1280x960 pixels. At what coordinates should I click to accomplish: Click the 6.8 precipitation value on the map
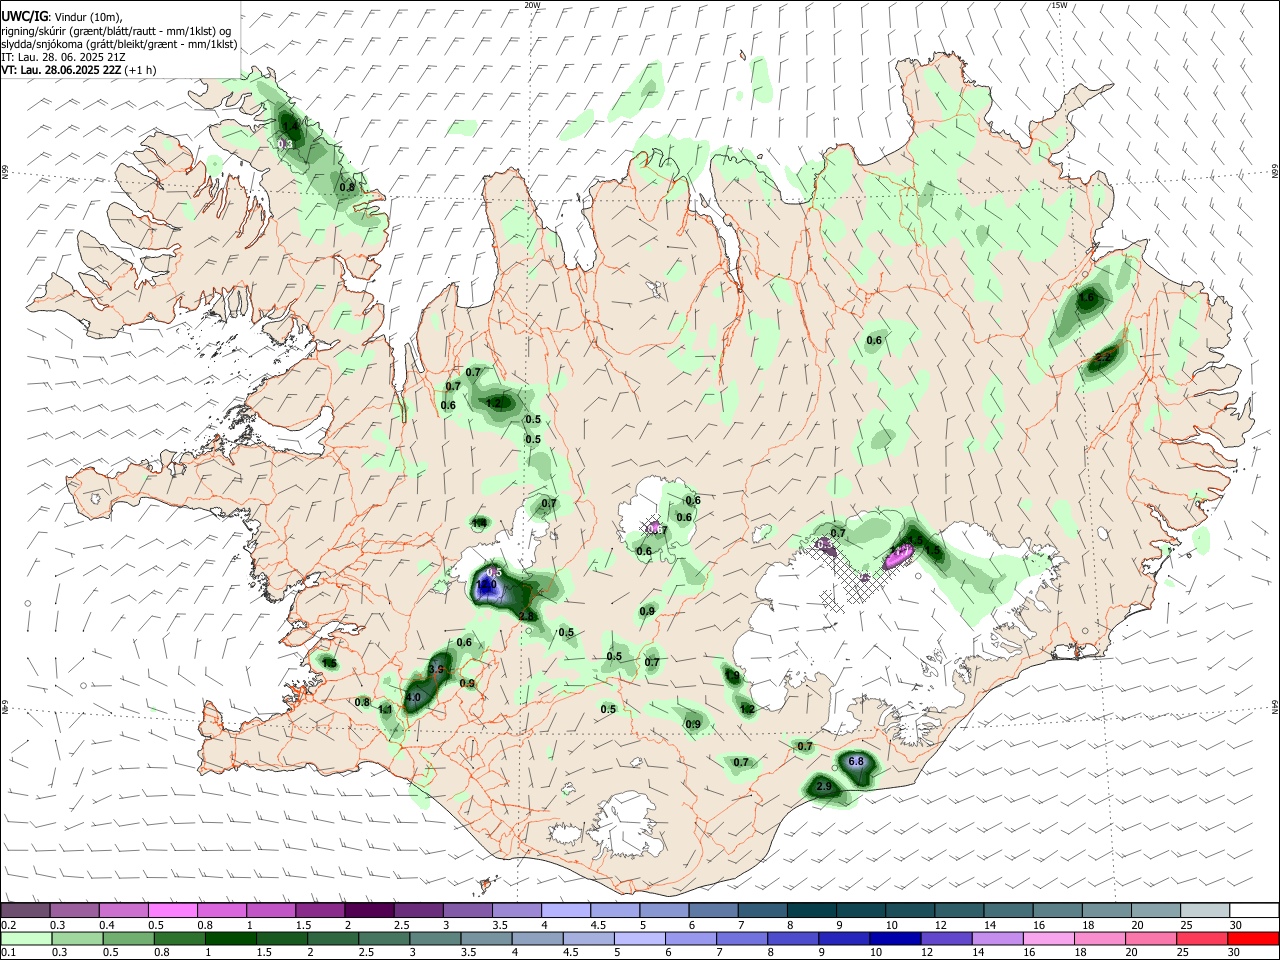point(855,762)
